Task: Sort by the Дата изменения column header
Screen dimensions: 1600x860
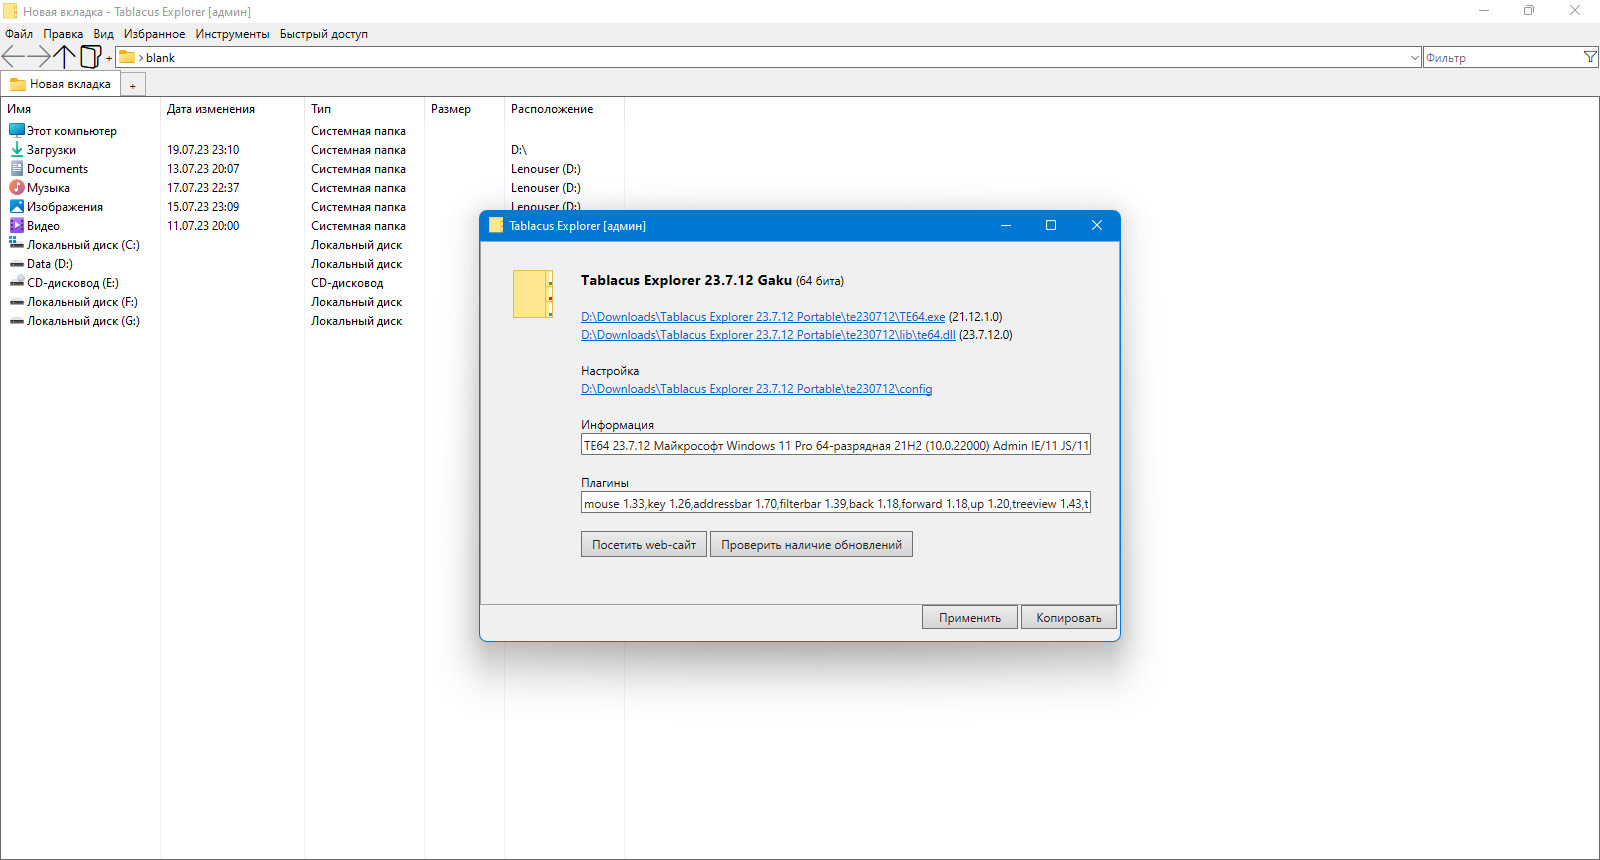Action: (232, 109)
